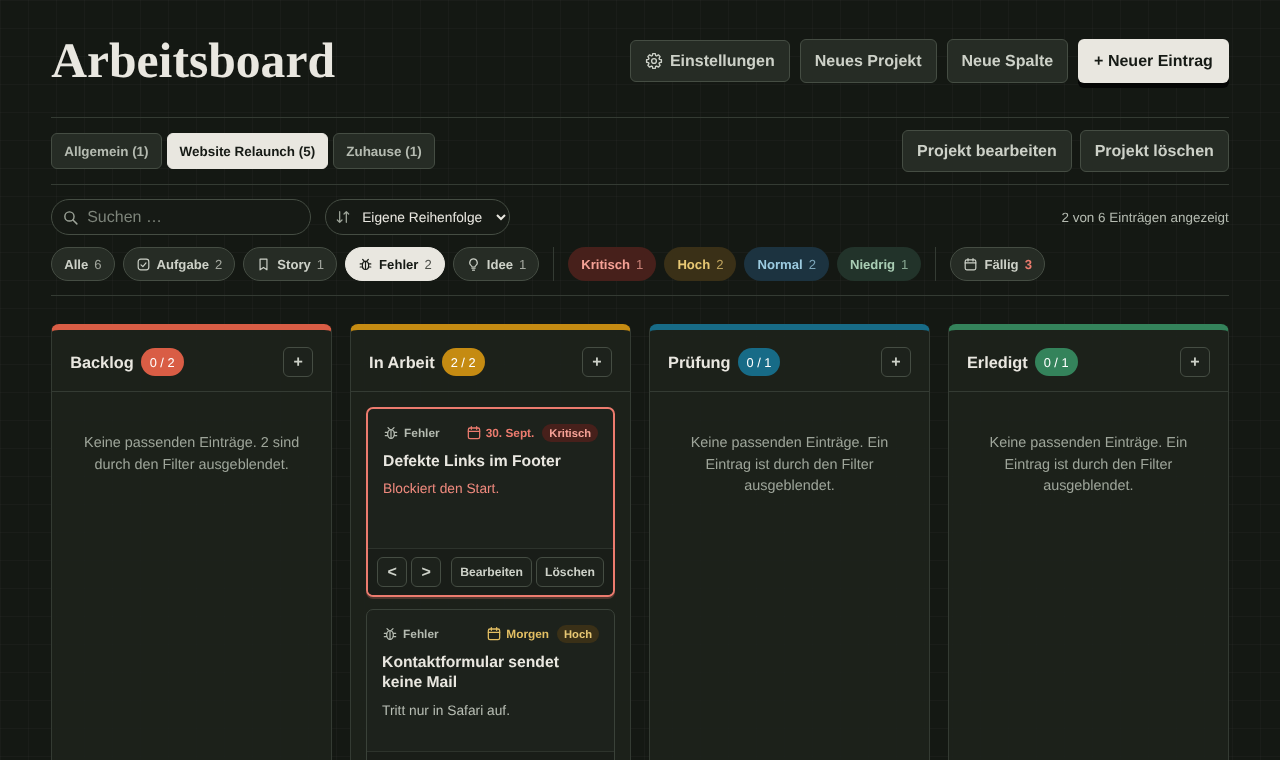Click calendar icon next to Morgen

pos(494,634)
